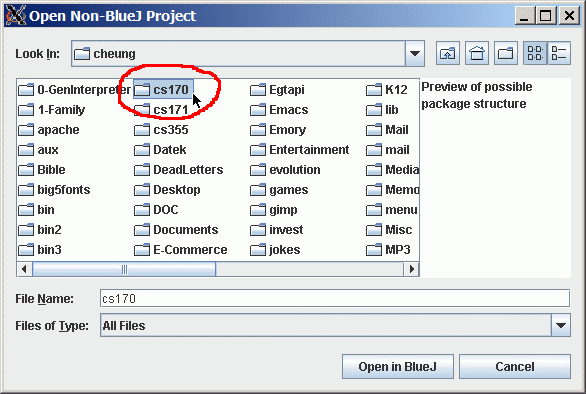
Task: Select the Desktop folder icon
Action: (142, 190)
